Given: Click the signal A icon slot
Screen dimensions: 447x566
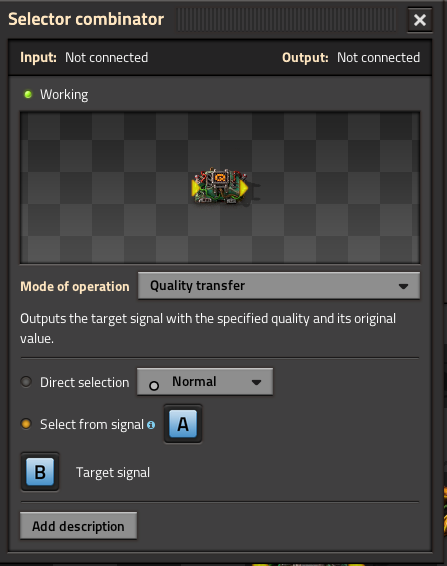Looking at the screenshot, I should pyautogui.click(x=183, y=424).
